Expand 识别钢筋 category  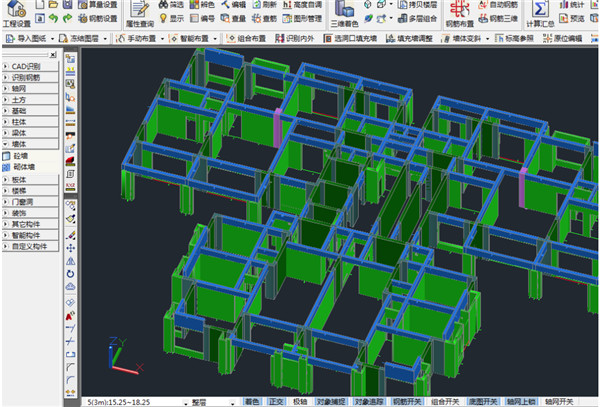30,77
